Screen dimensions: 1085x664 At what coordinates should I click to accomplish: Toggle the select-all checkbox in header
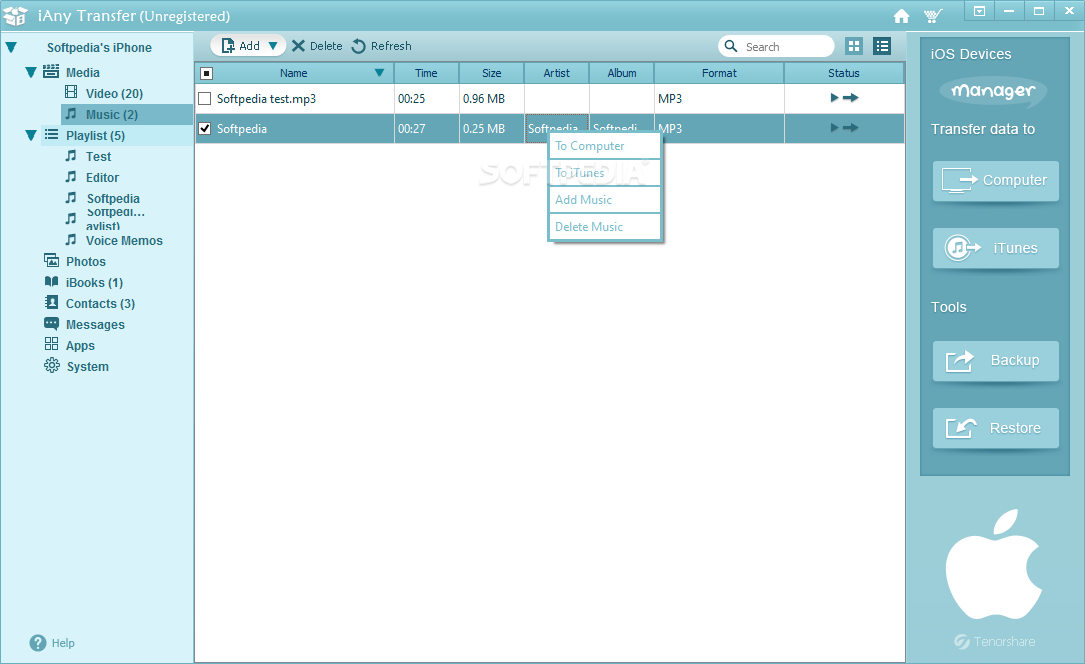click(206, 73)
